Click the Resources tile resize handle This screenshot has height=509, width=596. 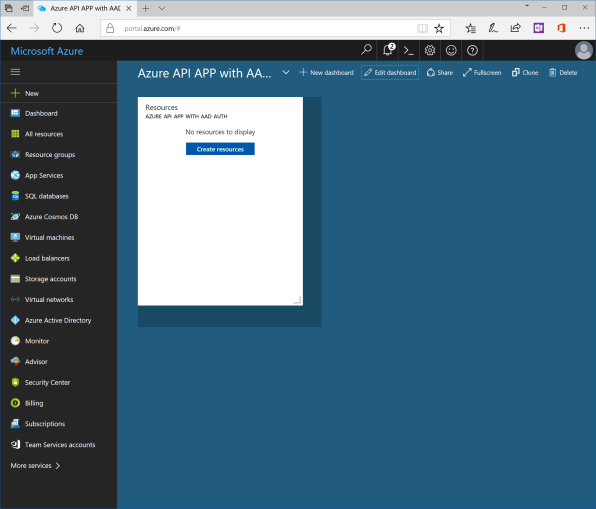[298, 300]
